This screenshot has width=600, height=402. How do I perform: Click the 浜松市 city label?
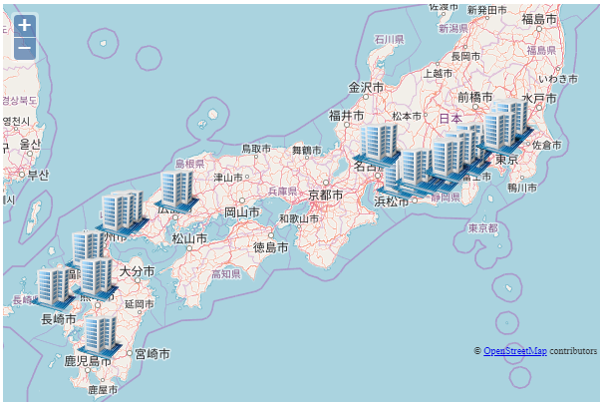[x=391, y=202]
